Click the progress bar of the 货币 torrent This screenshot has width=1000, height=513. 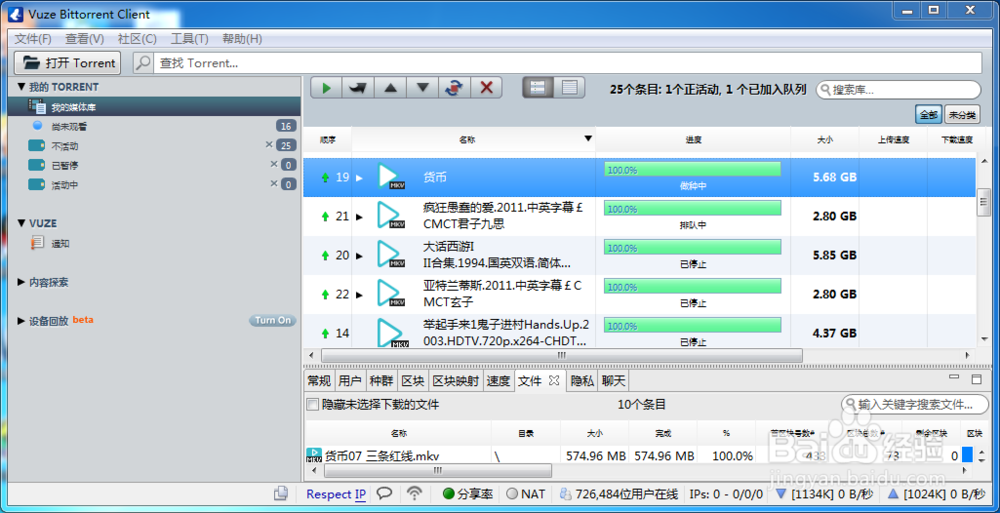(693, 170)
